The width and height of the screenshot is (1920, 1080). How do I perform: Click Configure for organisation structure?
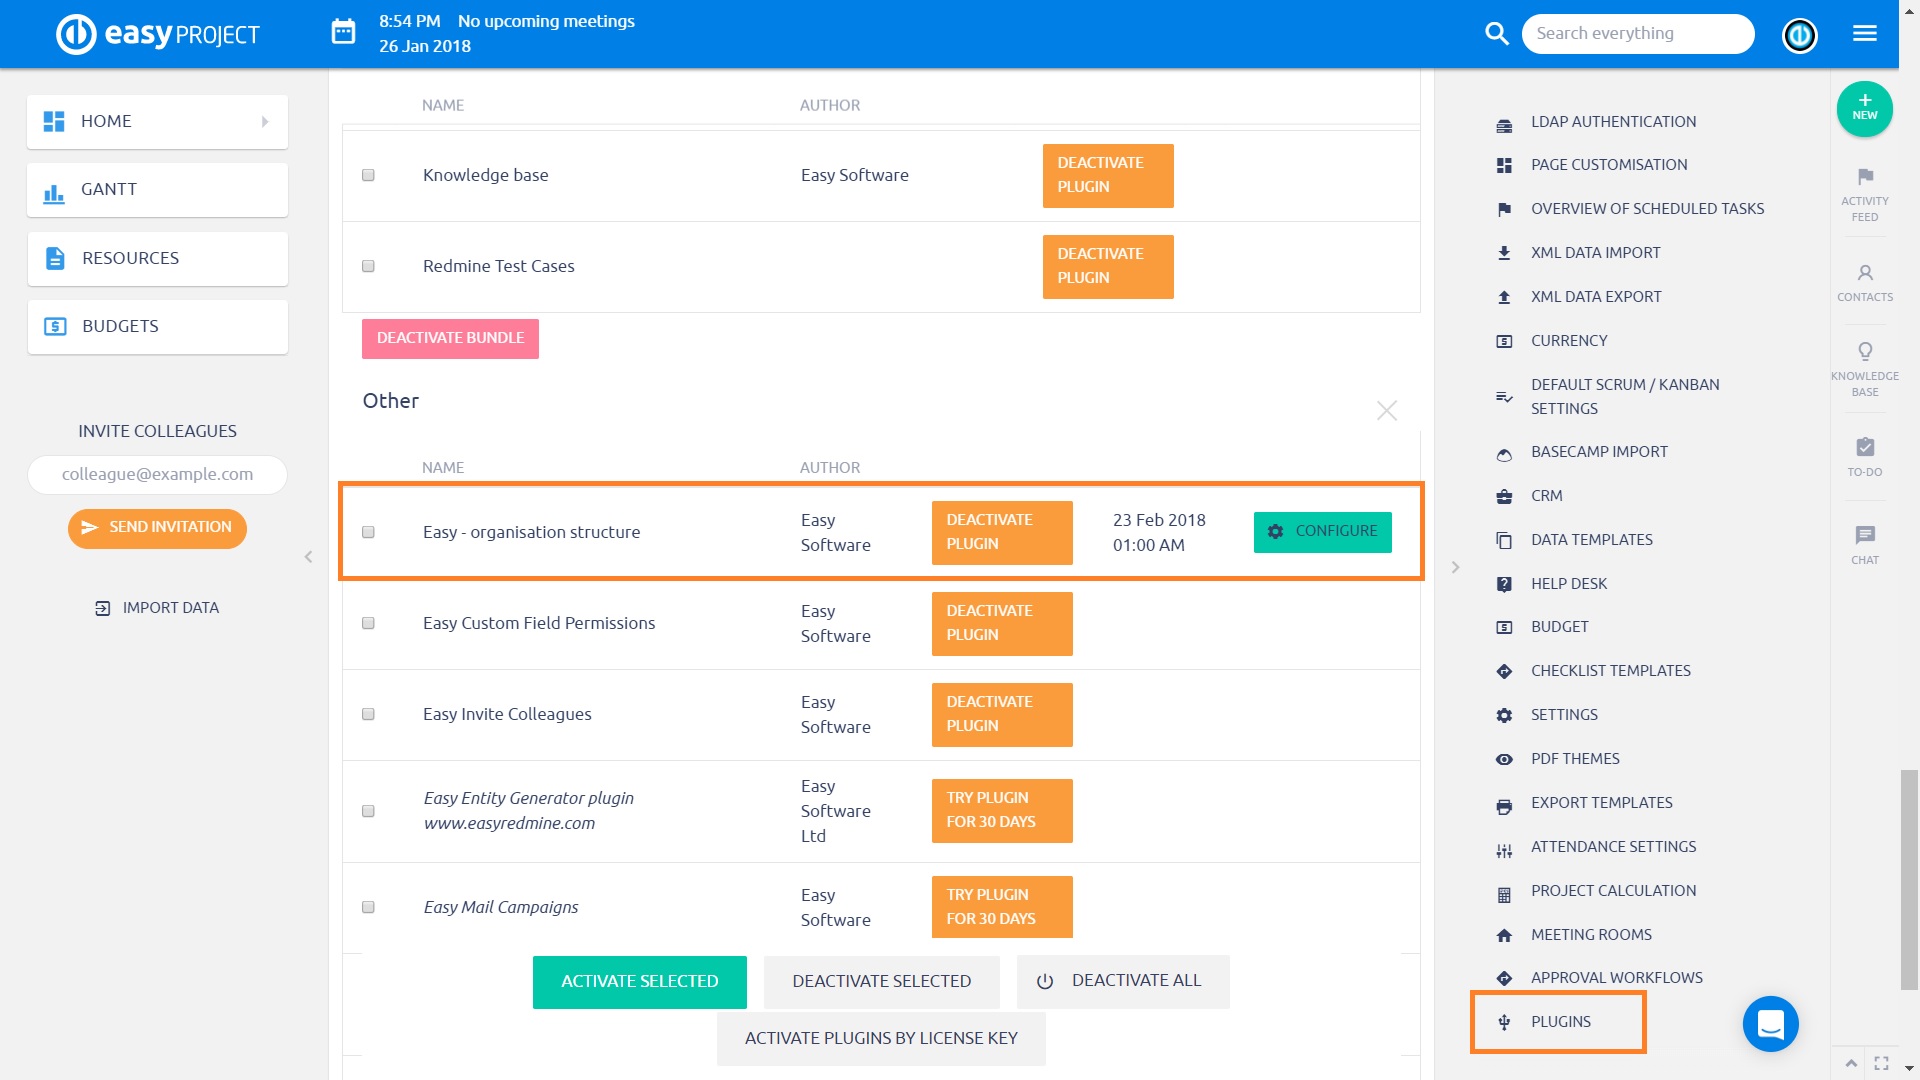pyautogui.click(x=1322, y=531)
